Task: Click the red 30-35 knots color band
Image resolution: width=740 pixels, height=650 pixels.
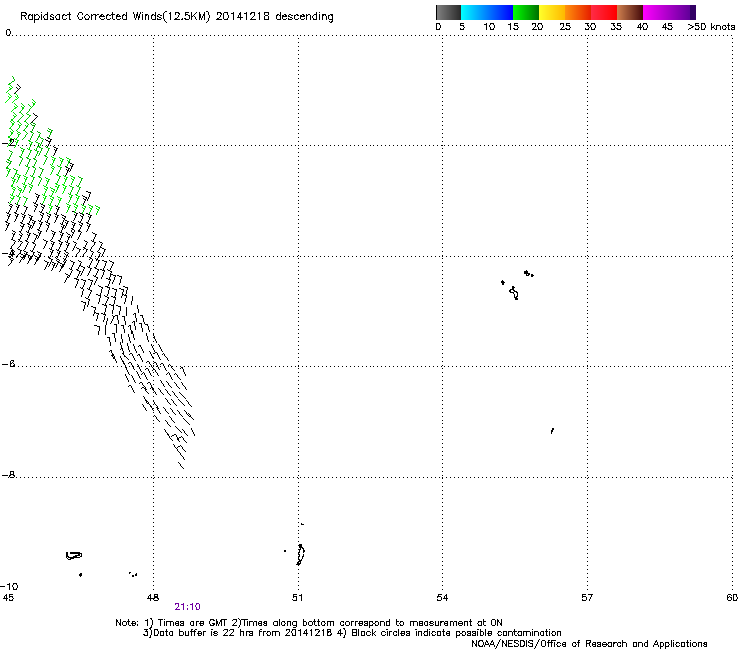Action: point(604,12)
